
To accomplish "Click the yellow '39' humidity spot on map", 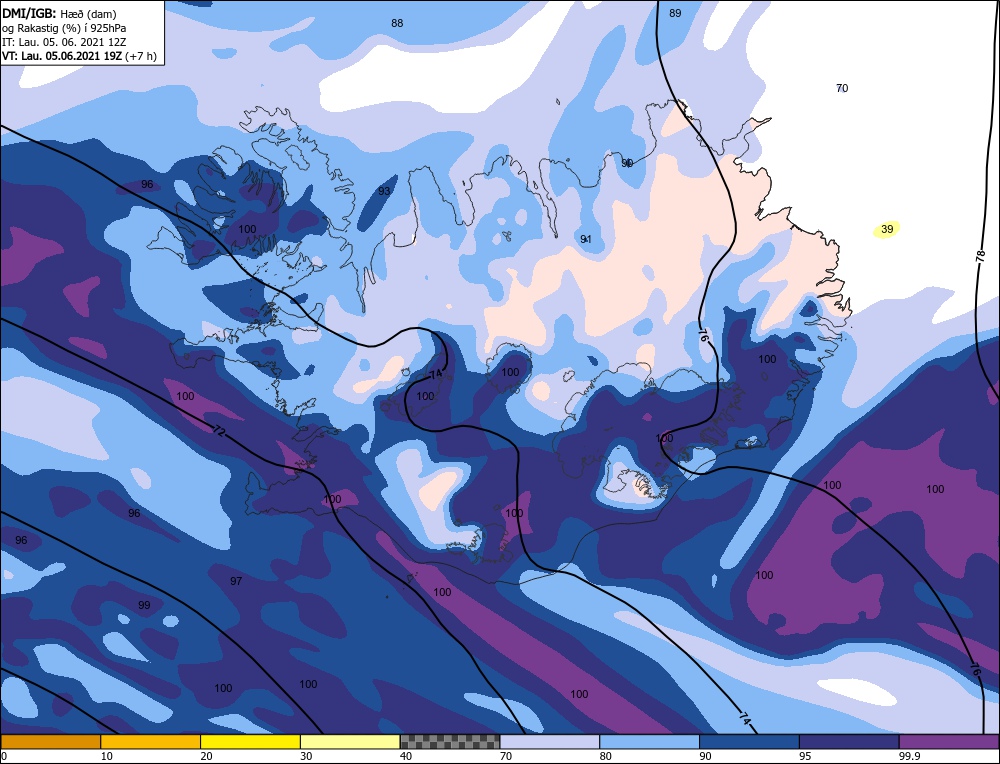I will pos(886,229).
